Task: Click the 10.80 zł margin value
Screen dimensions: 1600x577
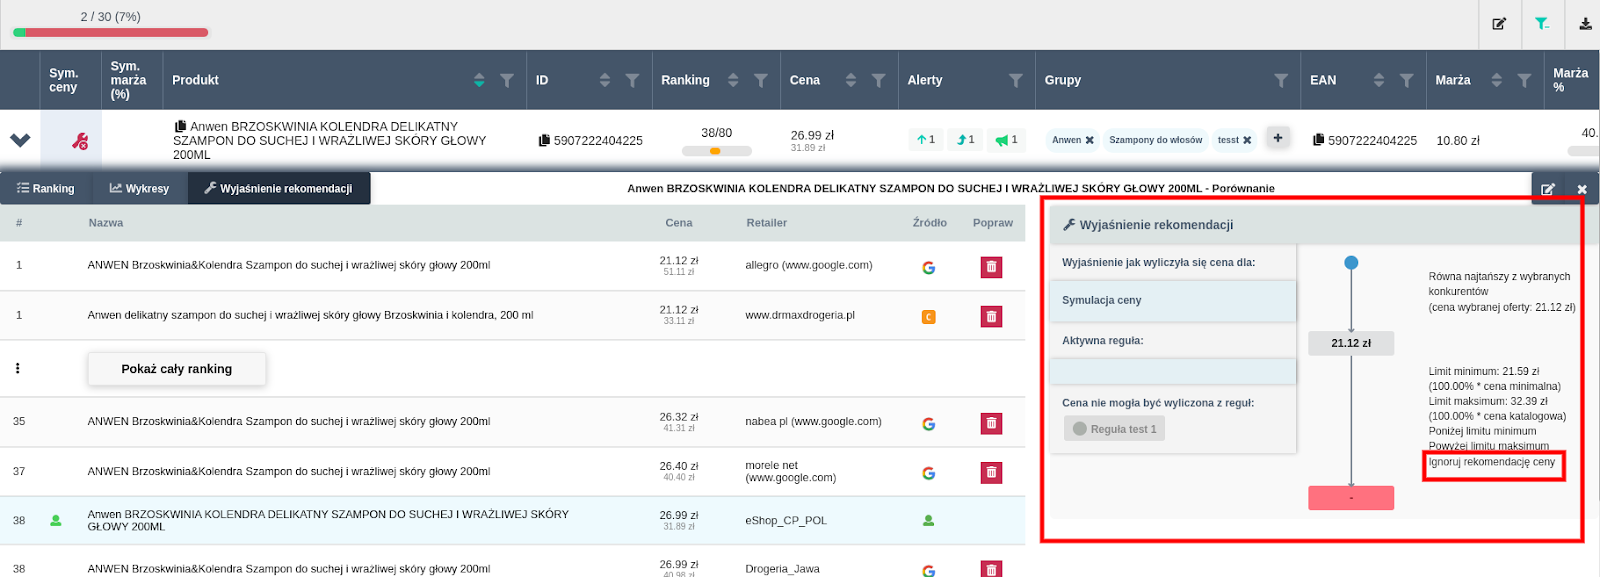Action: (1458, 141)
